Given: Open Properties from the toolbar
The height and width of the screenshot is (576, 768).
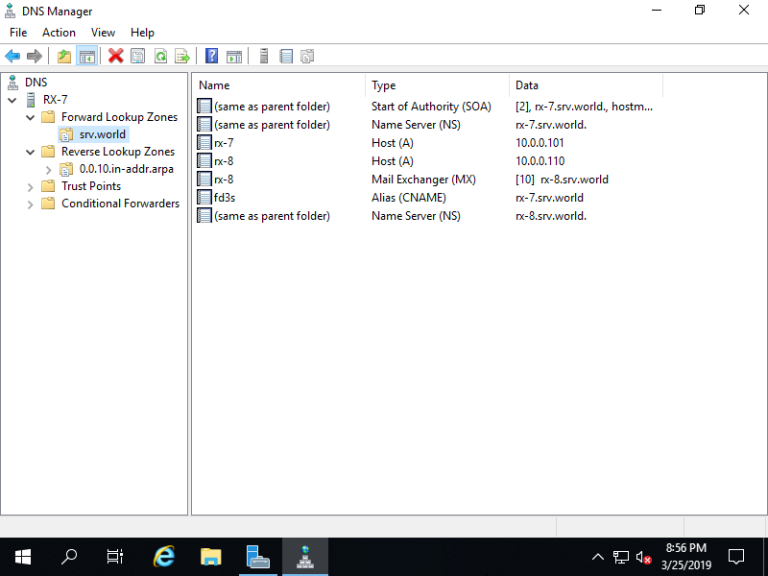Looking at the screenshot, I should pos(138,56).
